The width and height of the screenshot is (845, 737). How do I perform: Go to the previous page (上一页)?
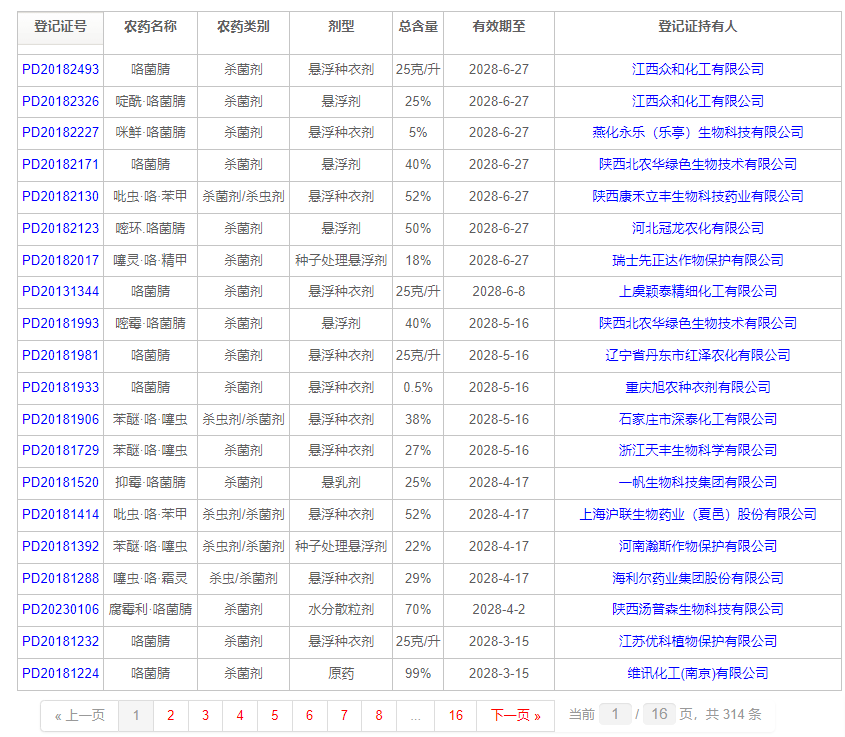pyautogui.click(x=80, y=716)
